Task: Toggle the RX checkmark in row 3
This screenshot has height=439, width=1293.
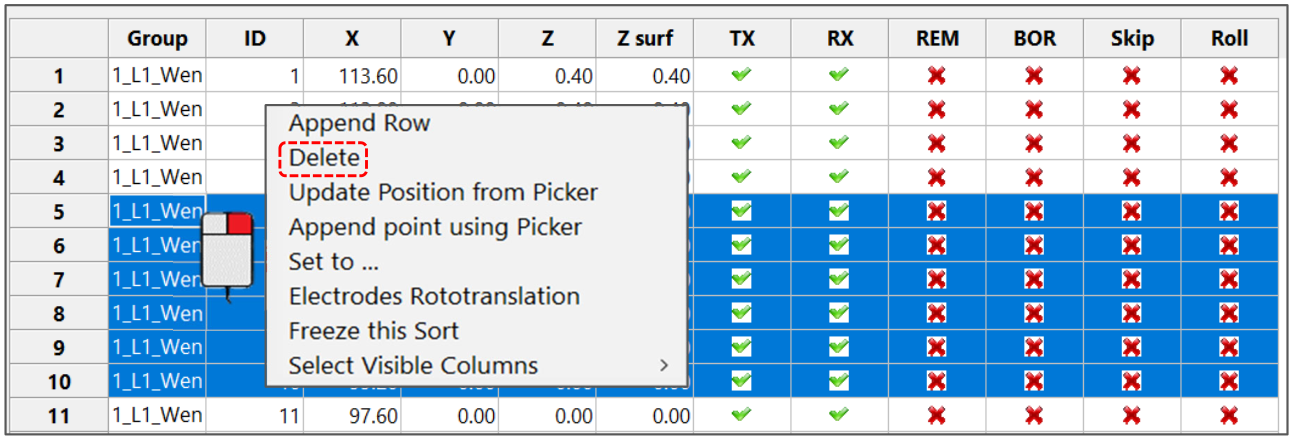Action: point(839,143)
